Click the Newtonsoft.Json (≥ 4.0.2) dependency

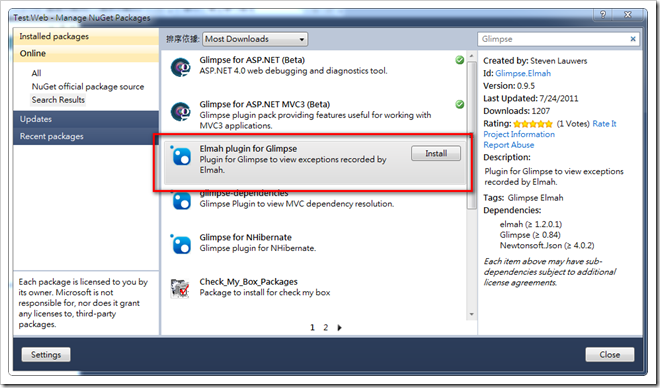pos(547,245)
